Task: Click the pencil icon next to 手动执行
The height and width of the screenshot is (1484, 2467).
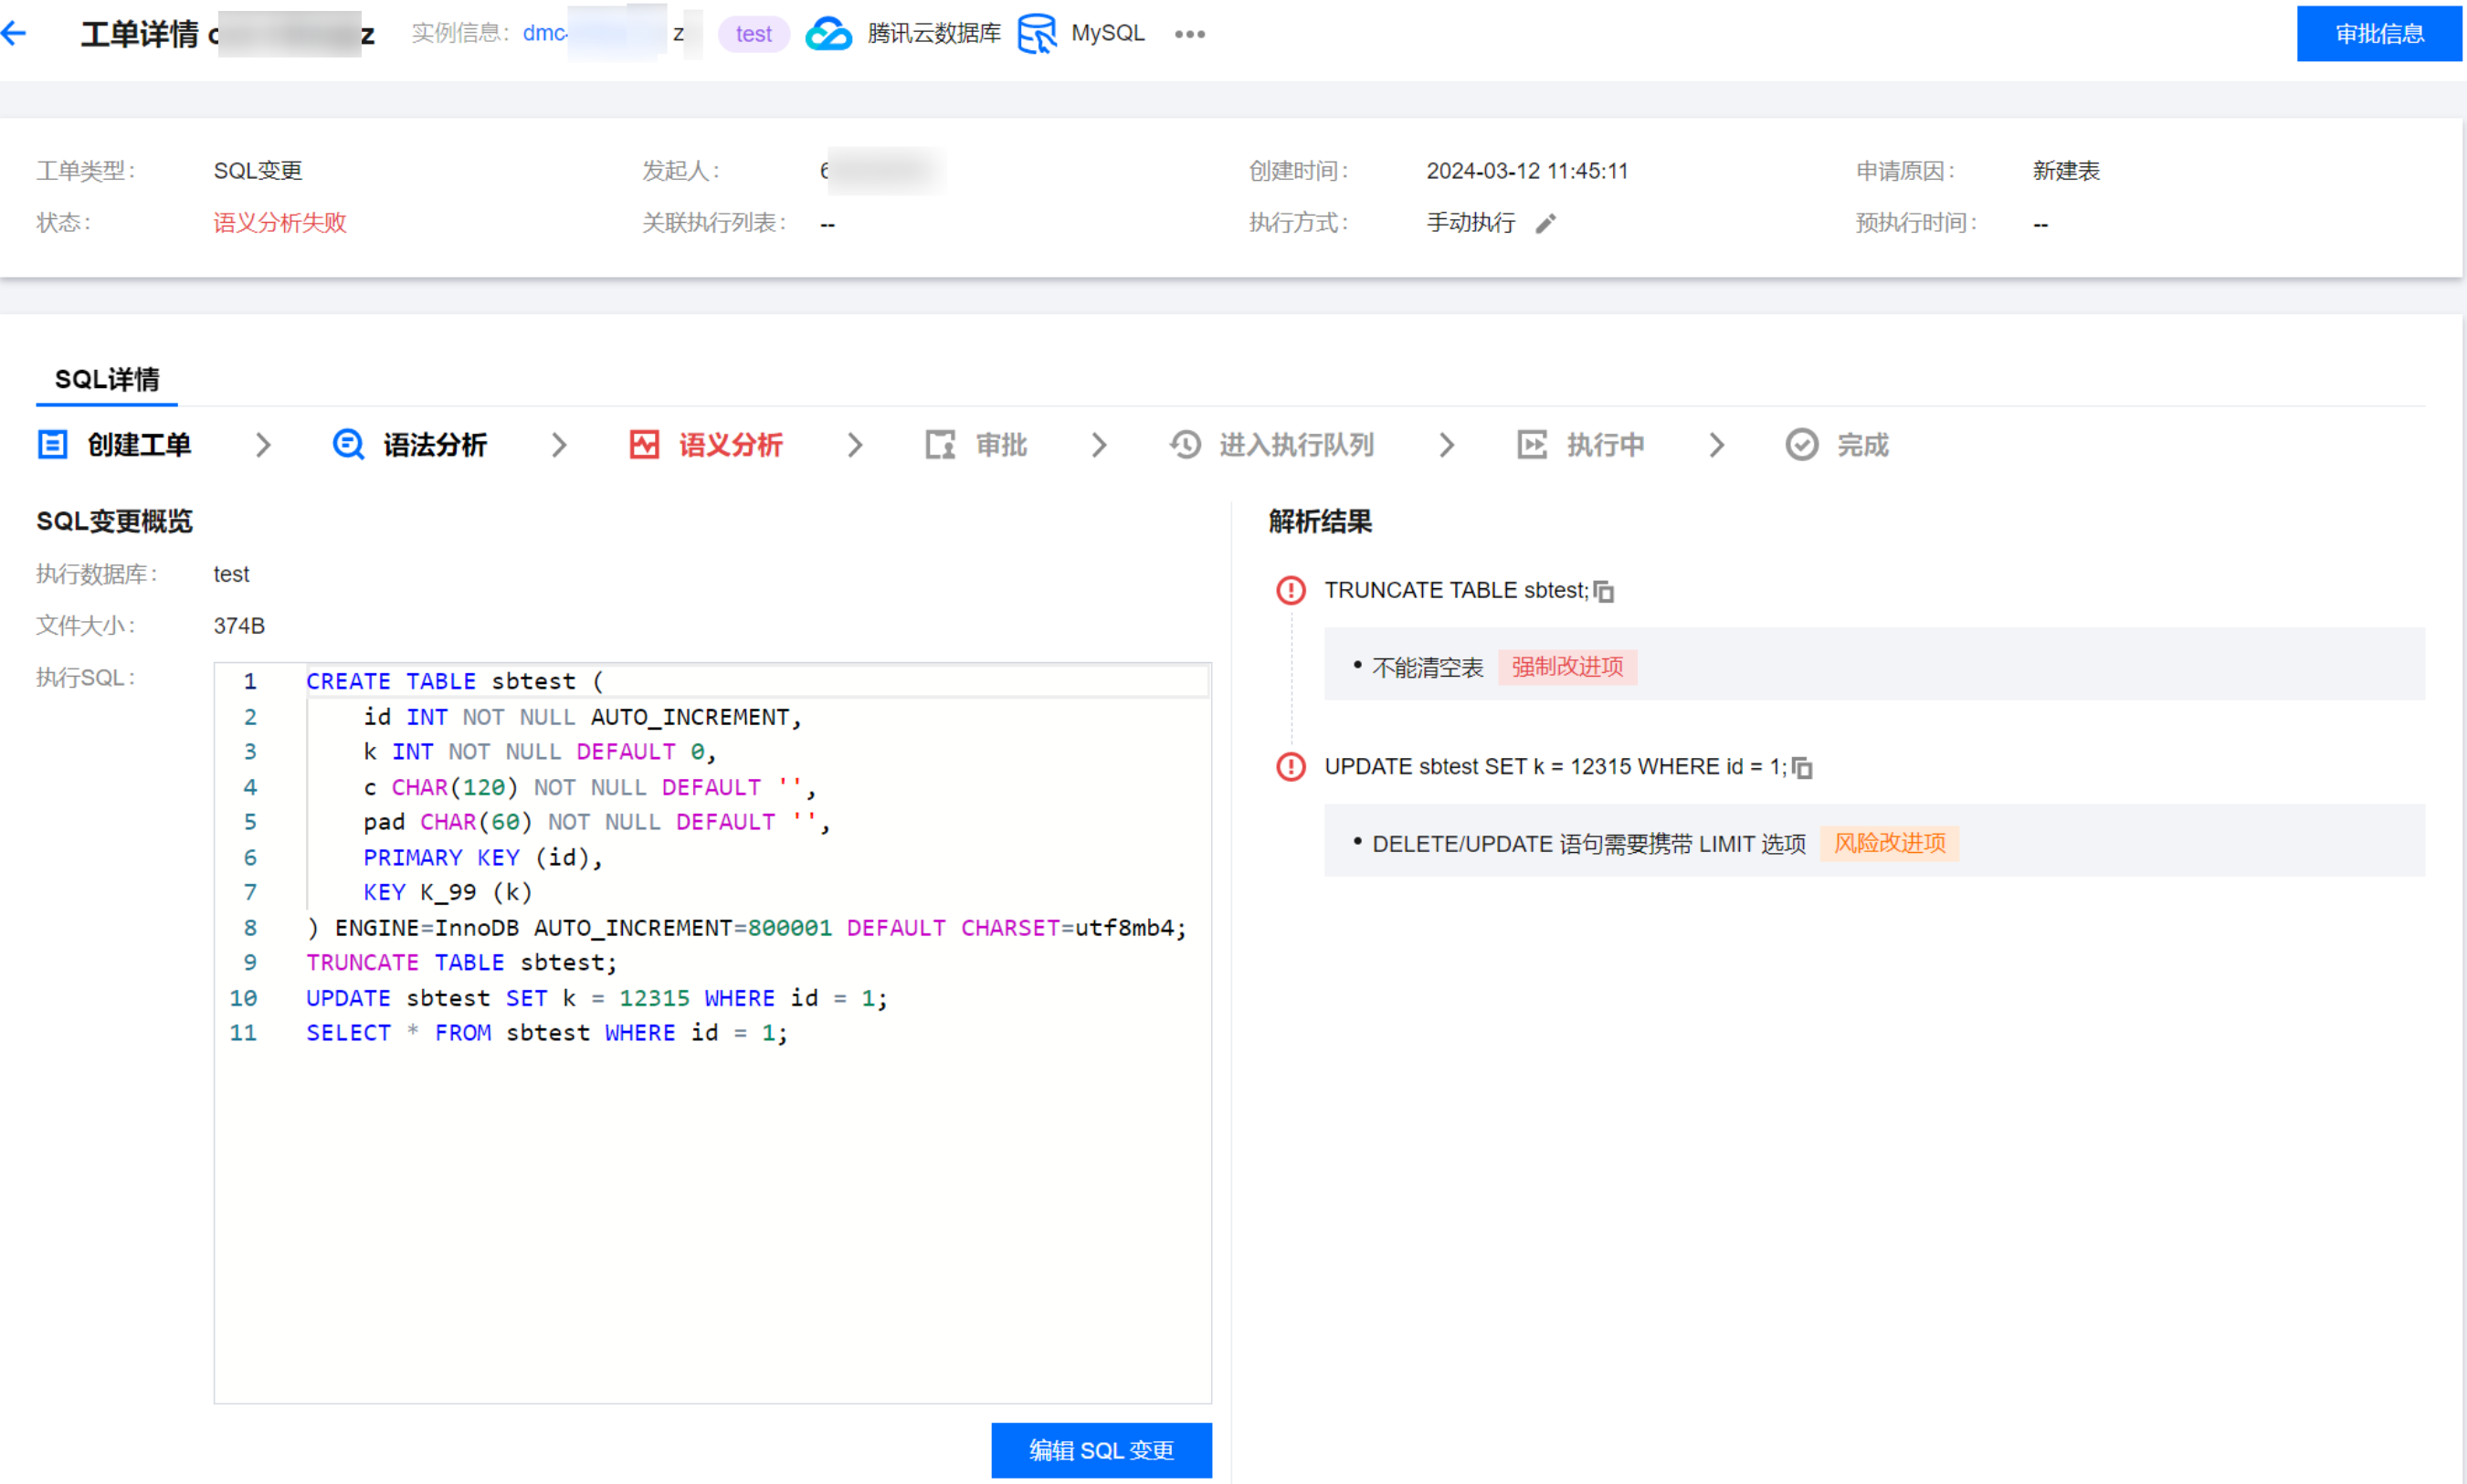Action: (1546, 223)
